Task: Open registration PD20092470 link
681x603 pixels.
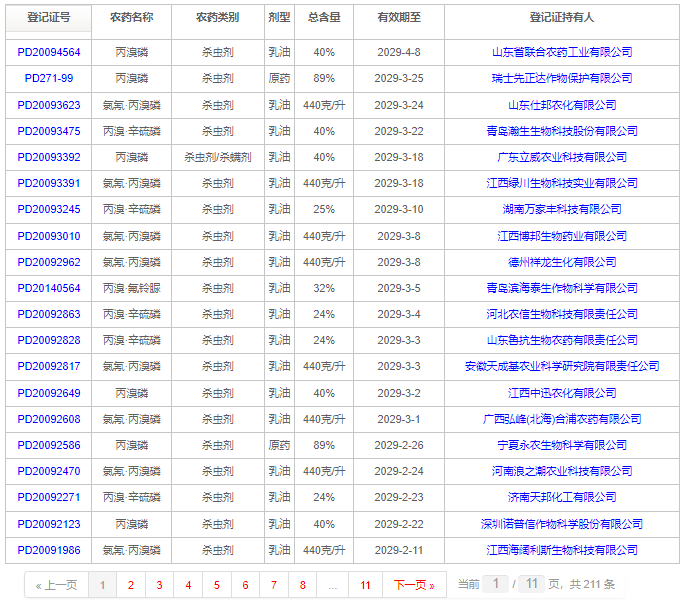Action: click(x=49, y=472)
